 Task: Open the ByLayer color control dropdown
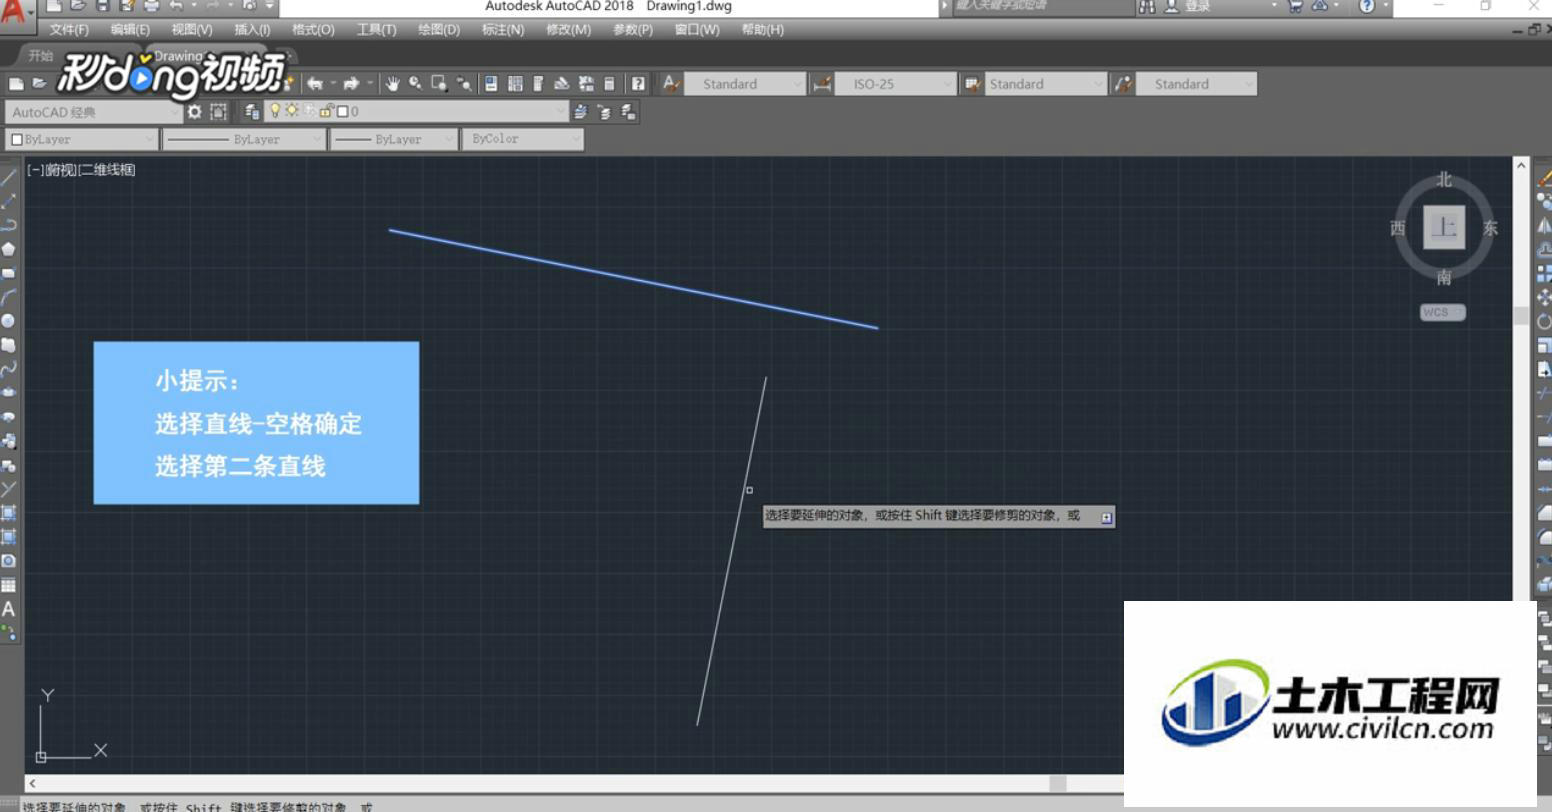pos(82,139)
